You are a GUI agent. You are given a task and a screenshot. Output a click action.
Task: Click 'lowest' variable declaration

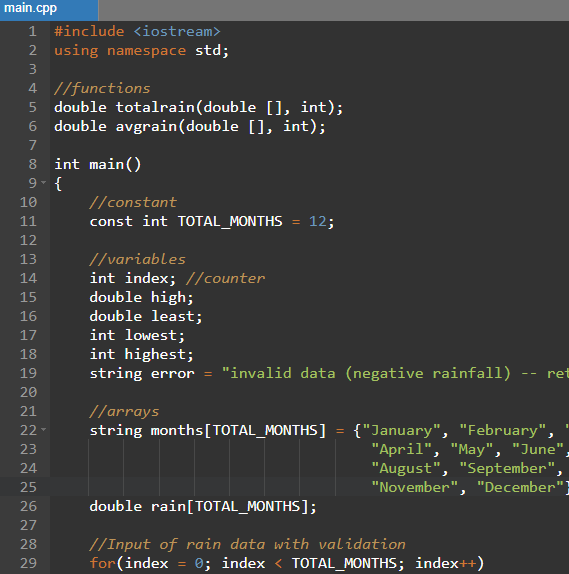point(151,335)
